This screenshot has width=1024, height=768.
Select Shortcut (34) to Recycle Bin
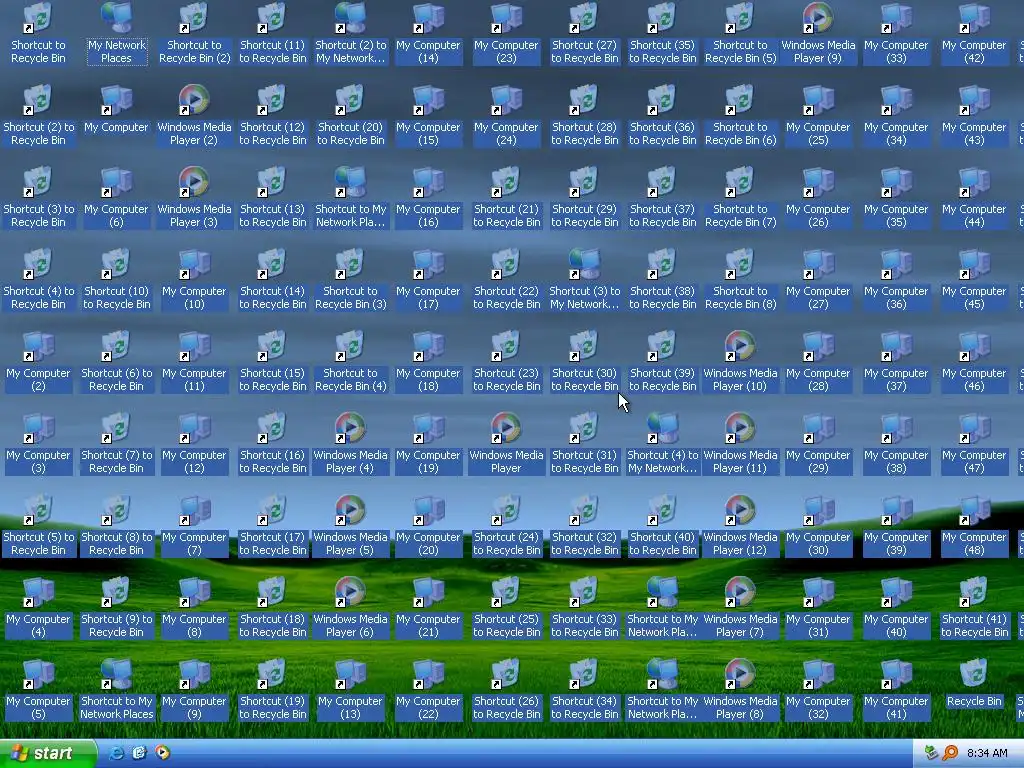click(584, 690)
